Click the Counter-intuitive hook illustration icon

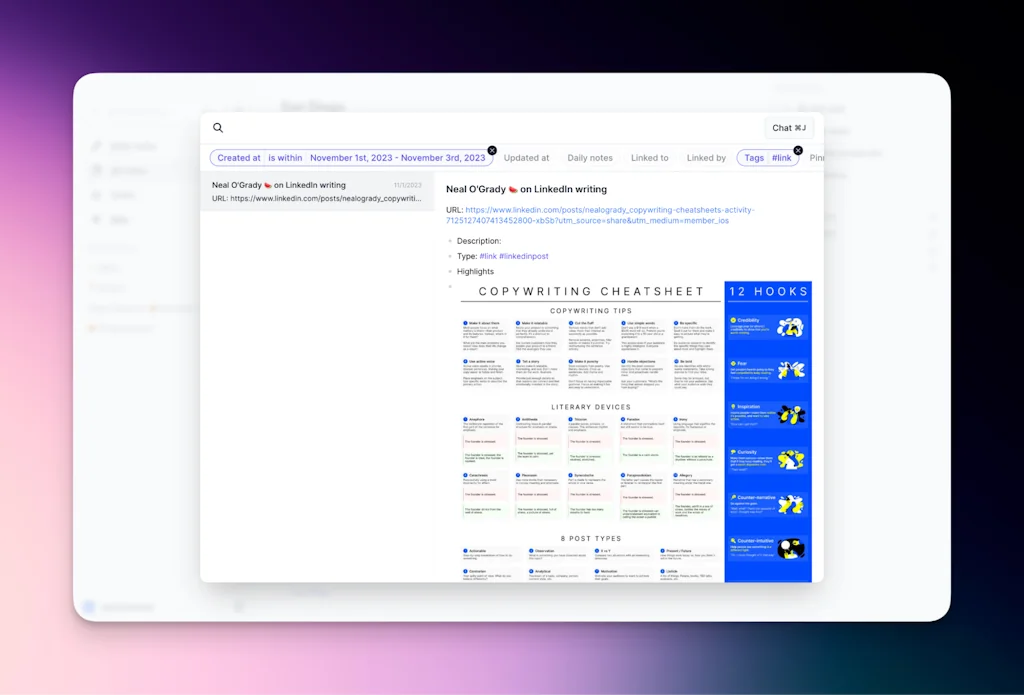pos(791,548)
